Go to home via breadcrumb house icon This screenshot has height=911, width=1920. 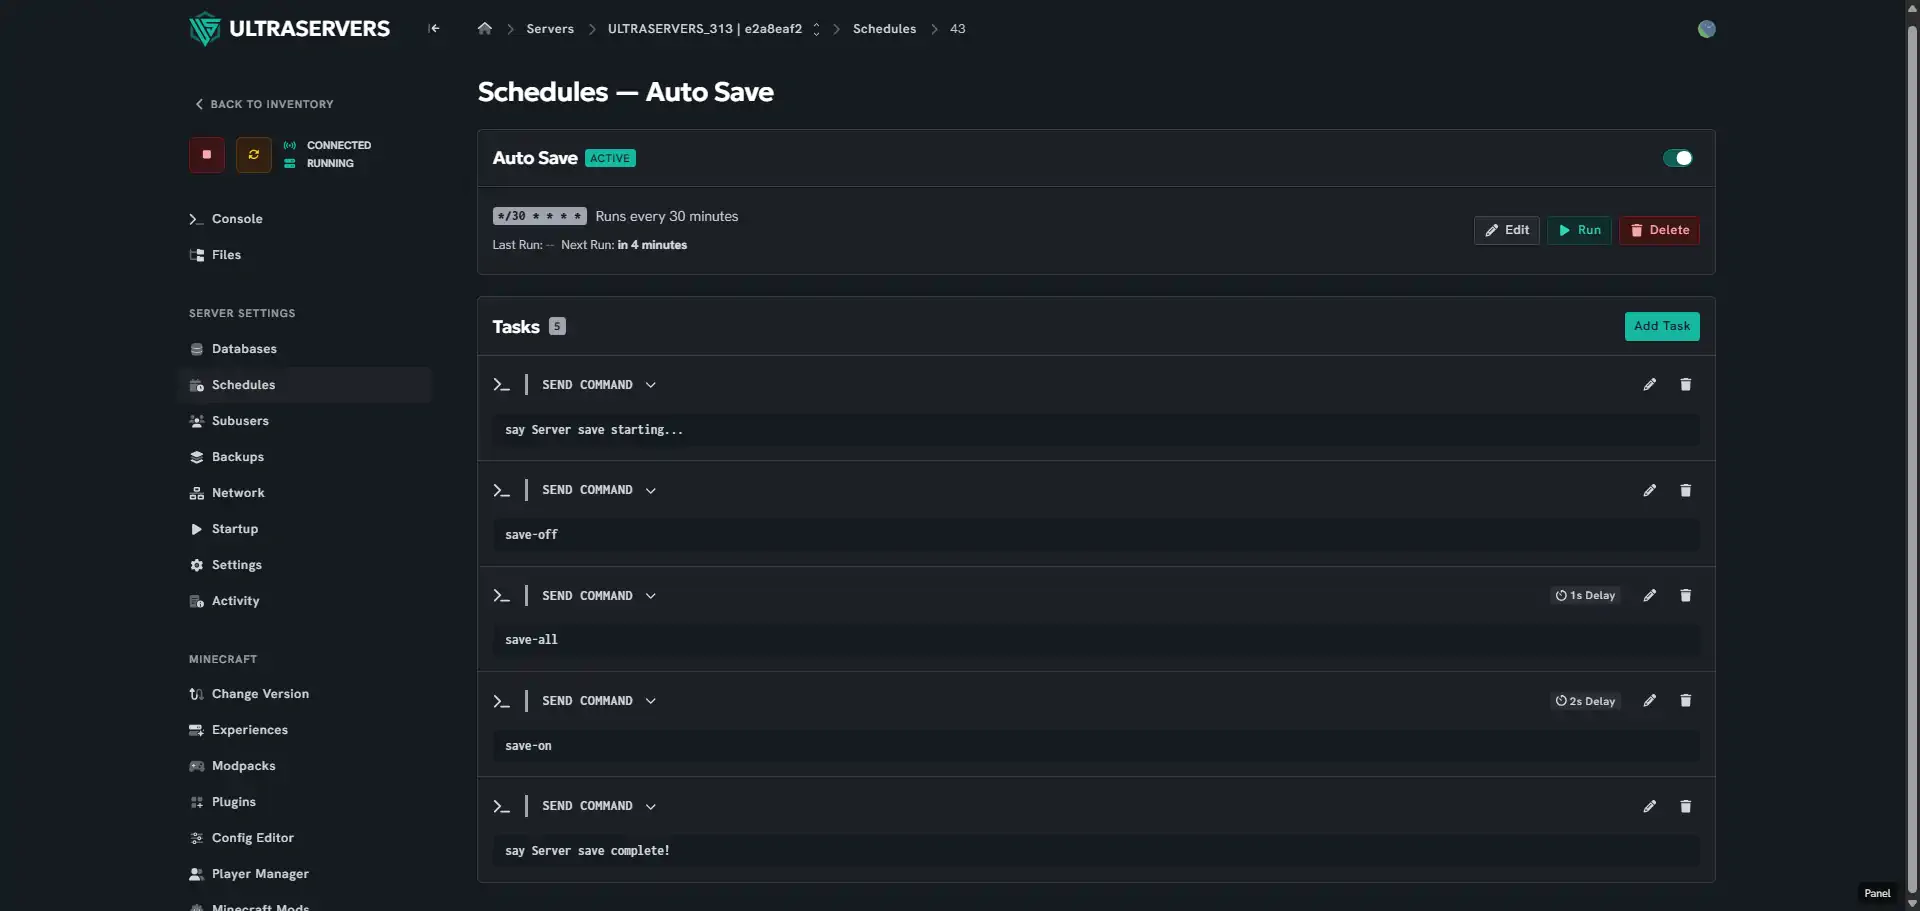[485, 29]
